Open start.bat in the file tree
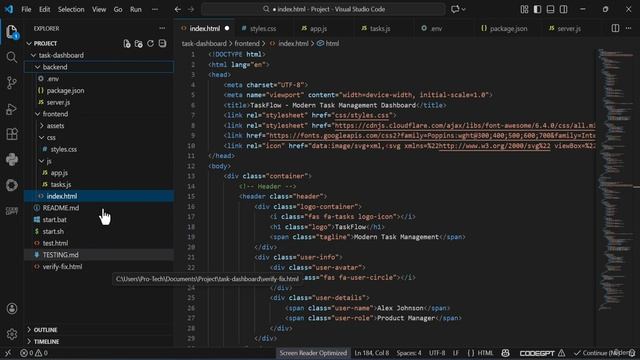Image resolution: width=640 pixels, height=360 pixels. click(54, 220)
